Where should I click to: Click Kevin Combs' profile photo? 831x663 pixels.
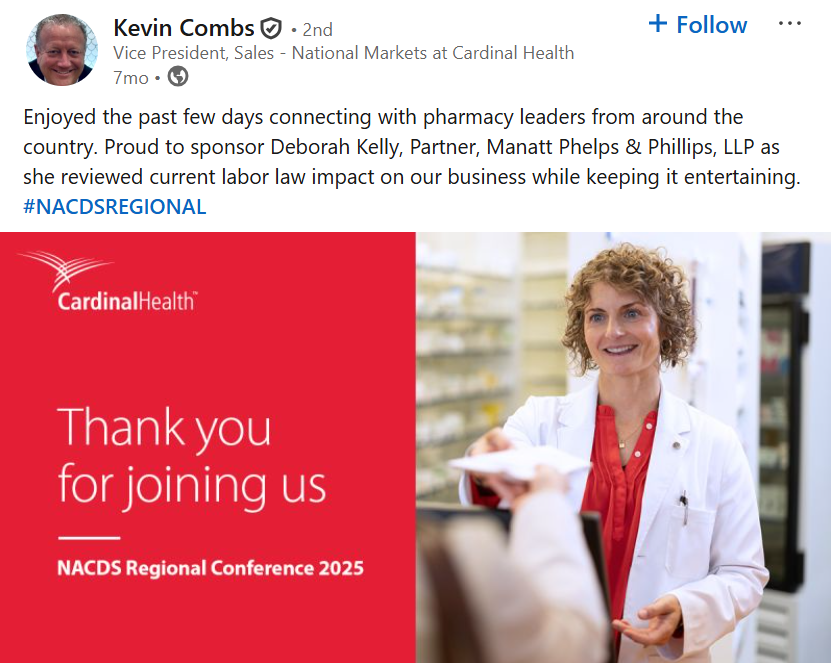pyautogui.click(x=61, y=50)
